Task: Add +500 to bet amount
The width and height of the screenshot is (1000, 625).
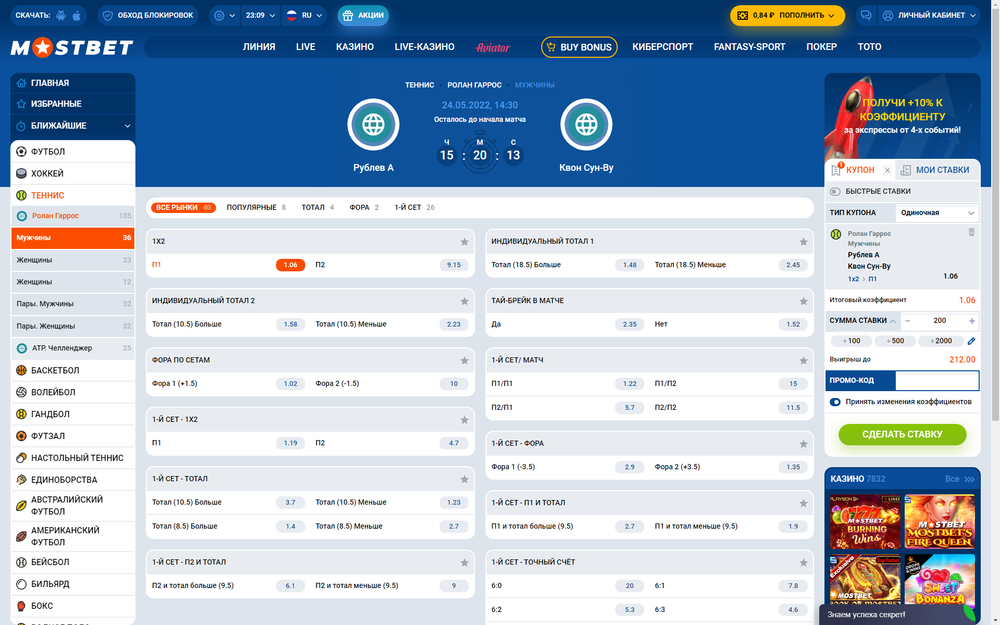Action: (895, 341)
